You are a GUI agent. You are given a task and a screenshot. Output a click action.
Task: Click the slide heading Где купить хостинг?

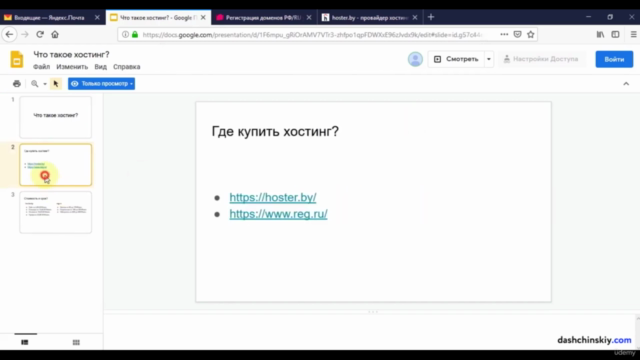[275, 131]
